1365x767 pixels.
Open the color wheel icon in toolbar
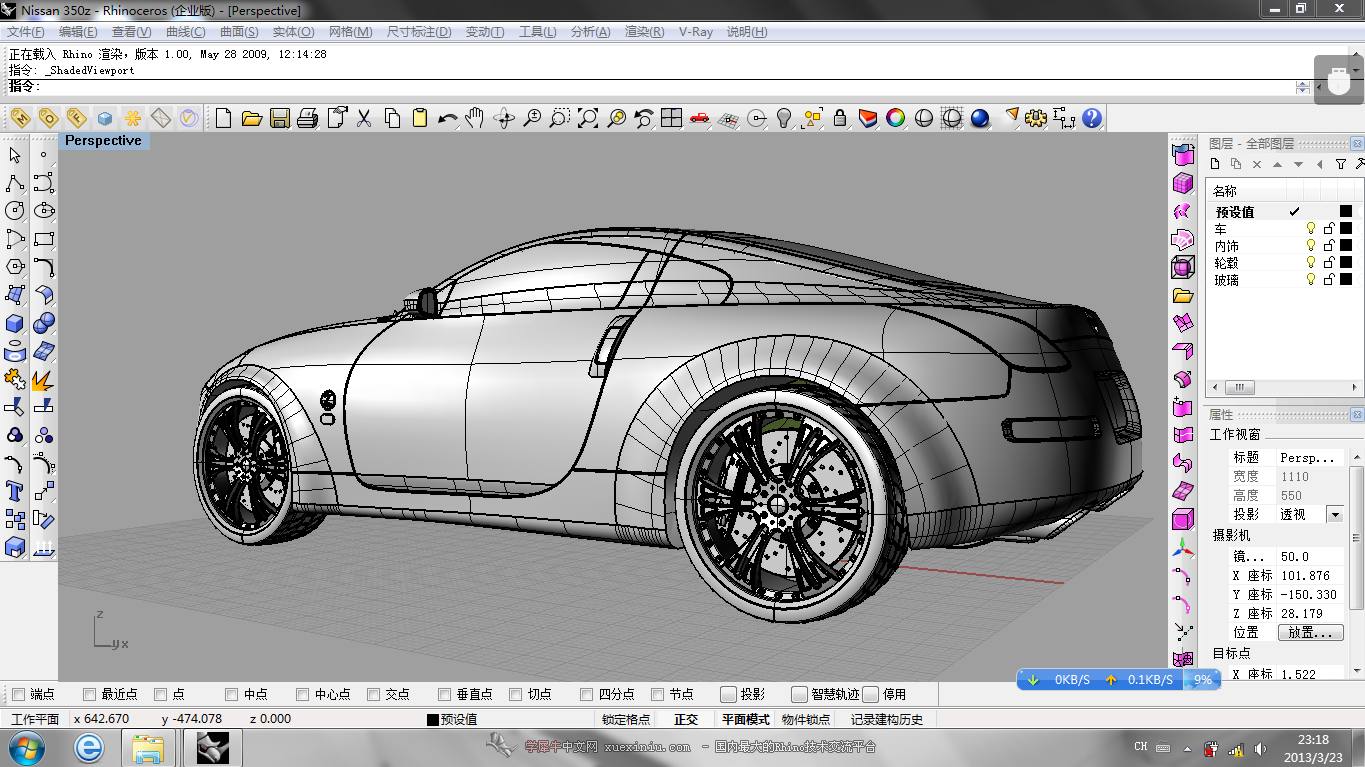click(896, 118)
